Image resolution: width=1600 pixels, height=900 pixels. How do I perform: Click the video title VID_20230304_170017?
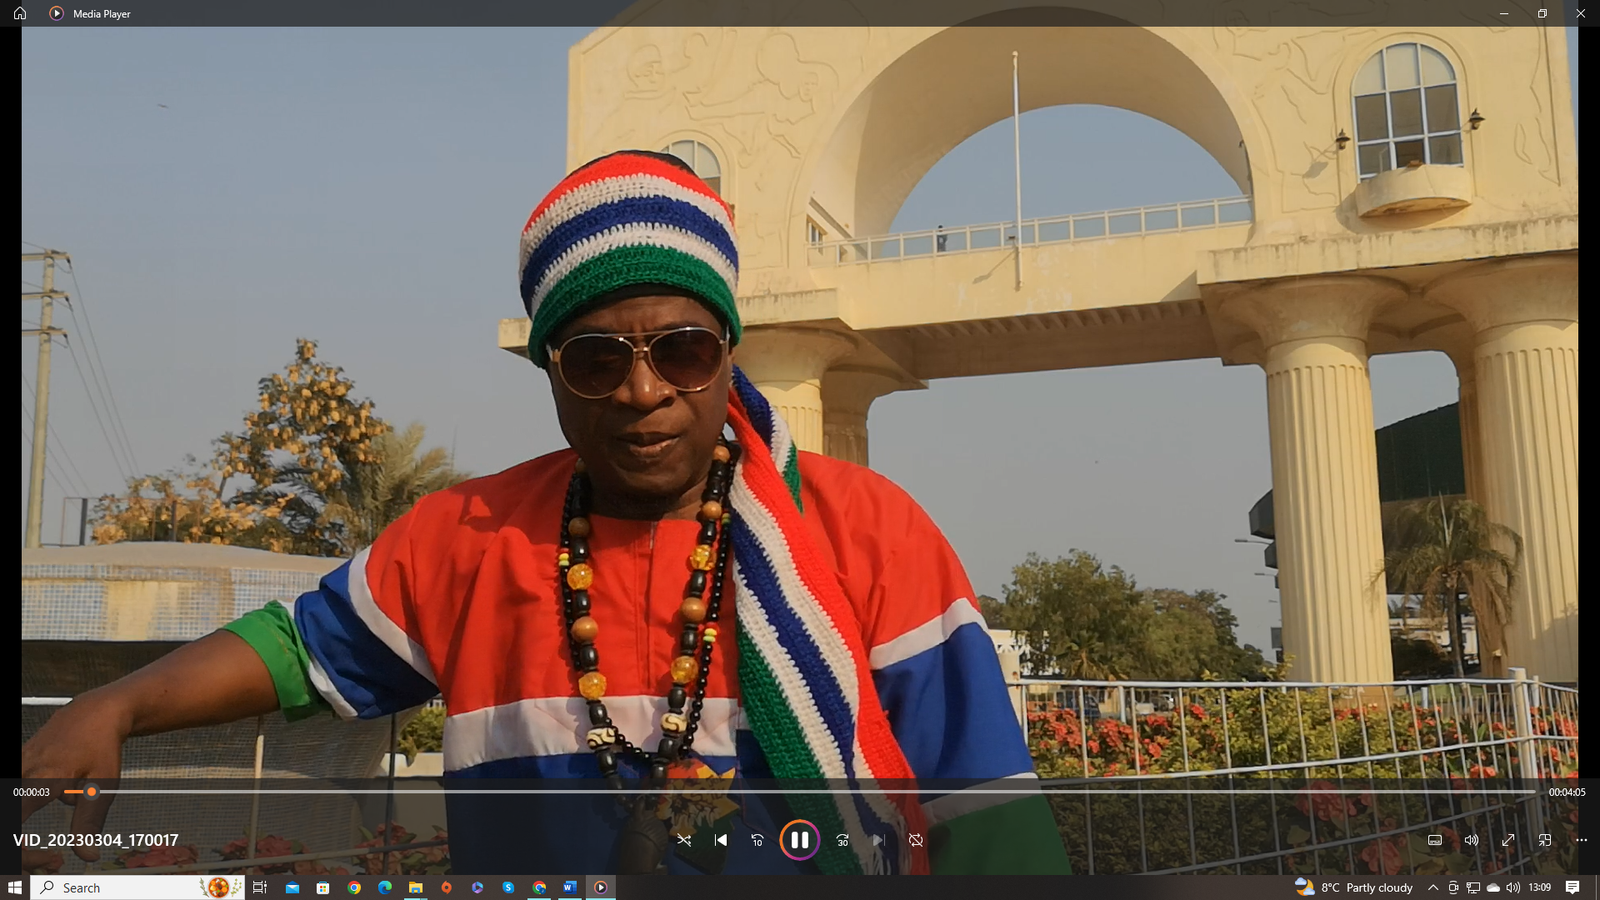click(96, 840)
